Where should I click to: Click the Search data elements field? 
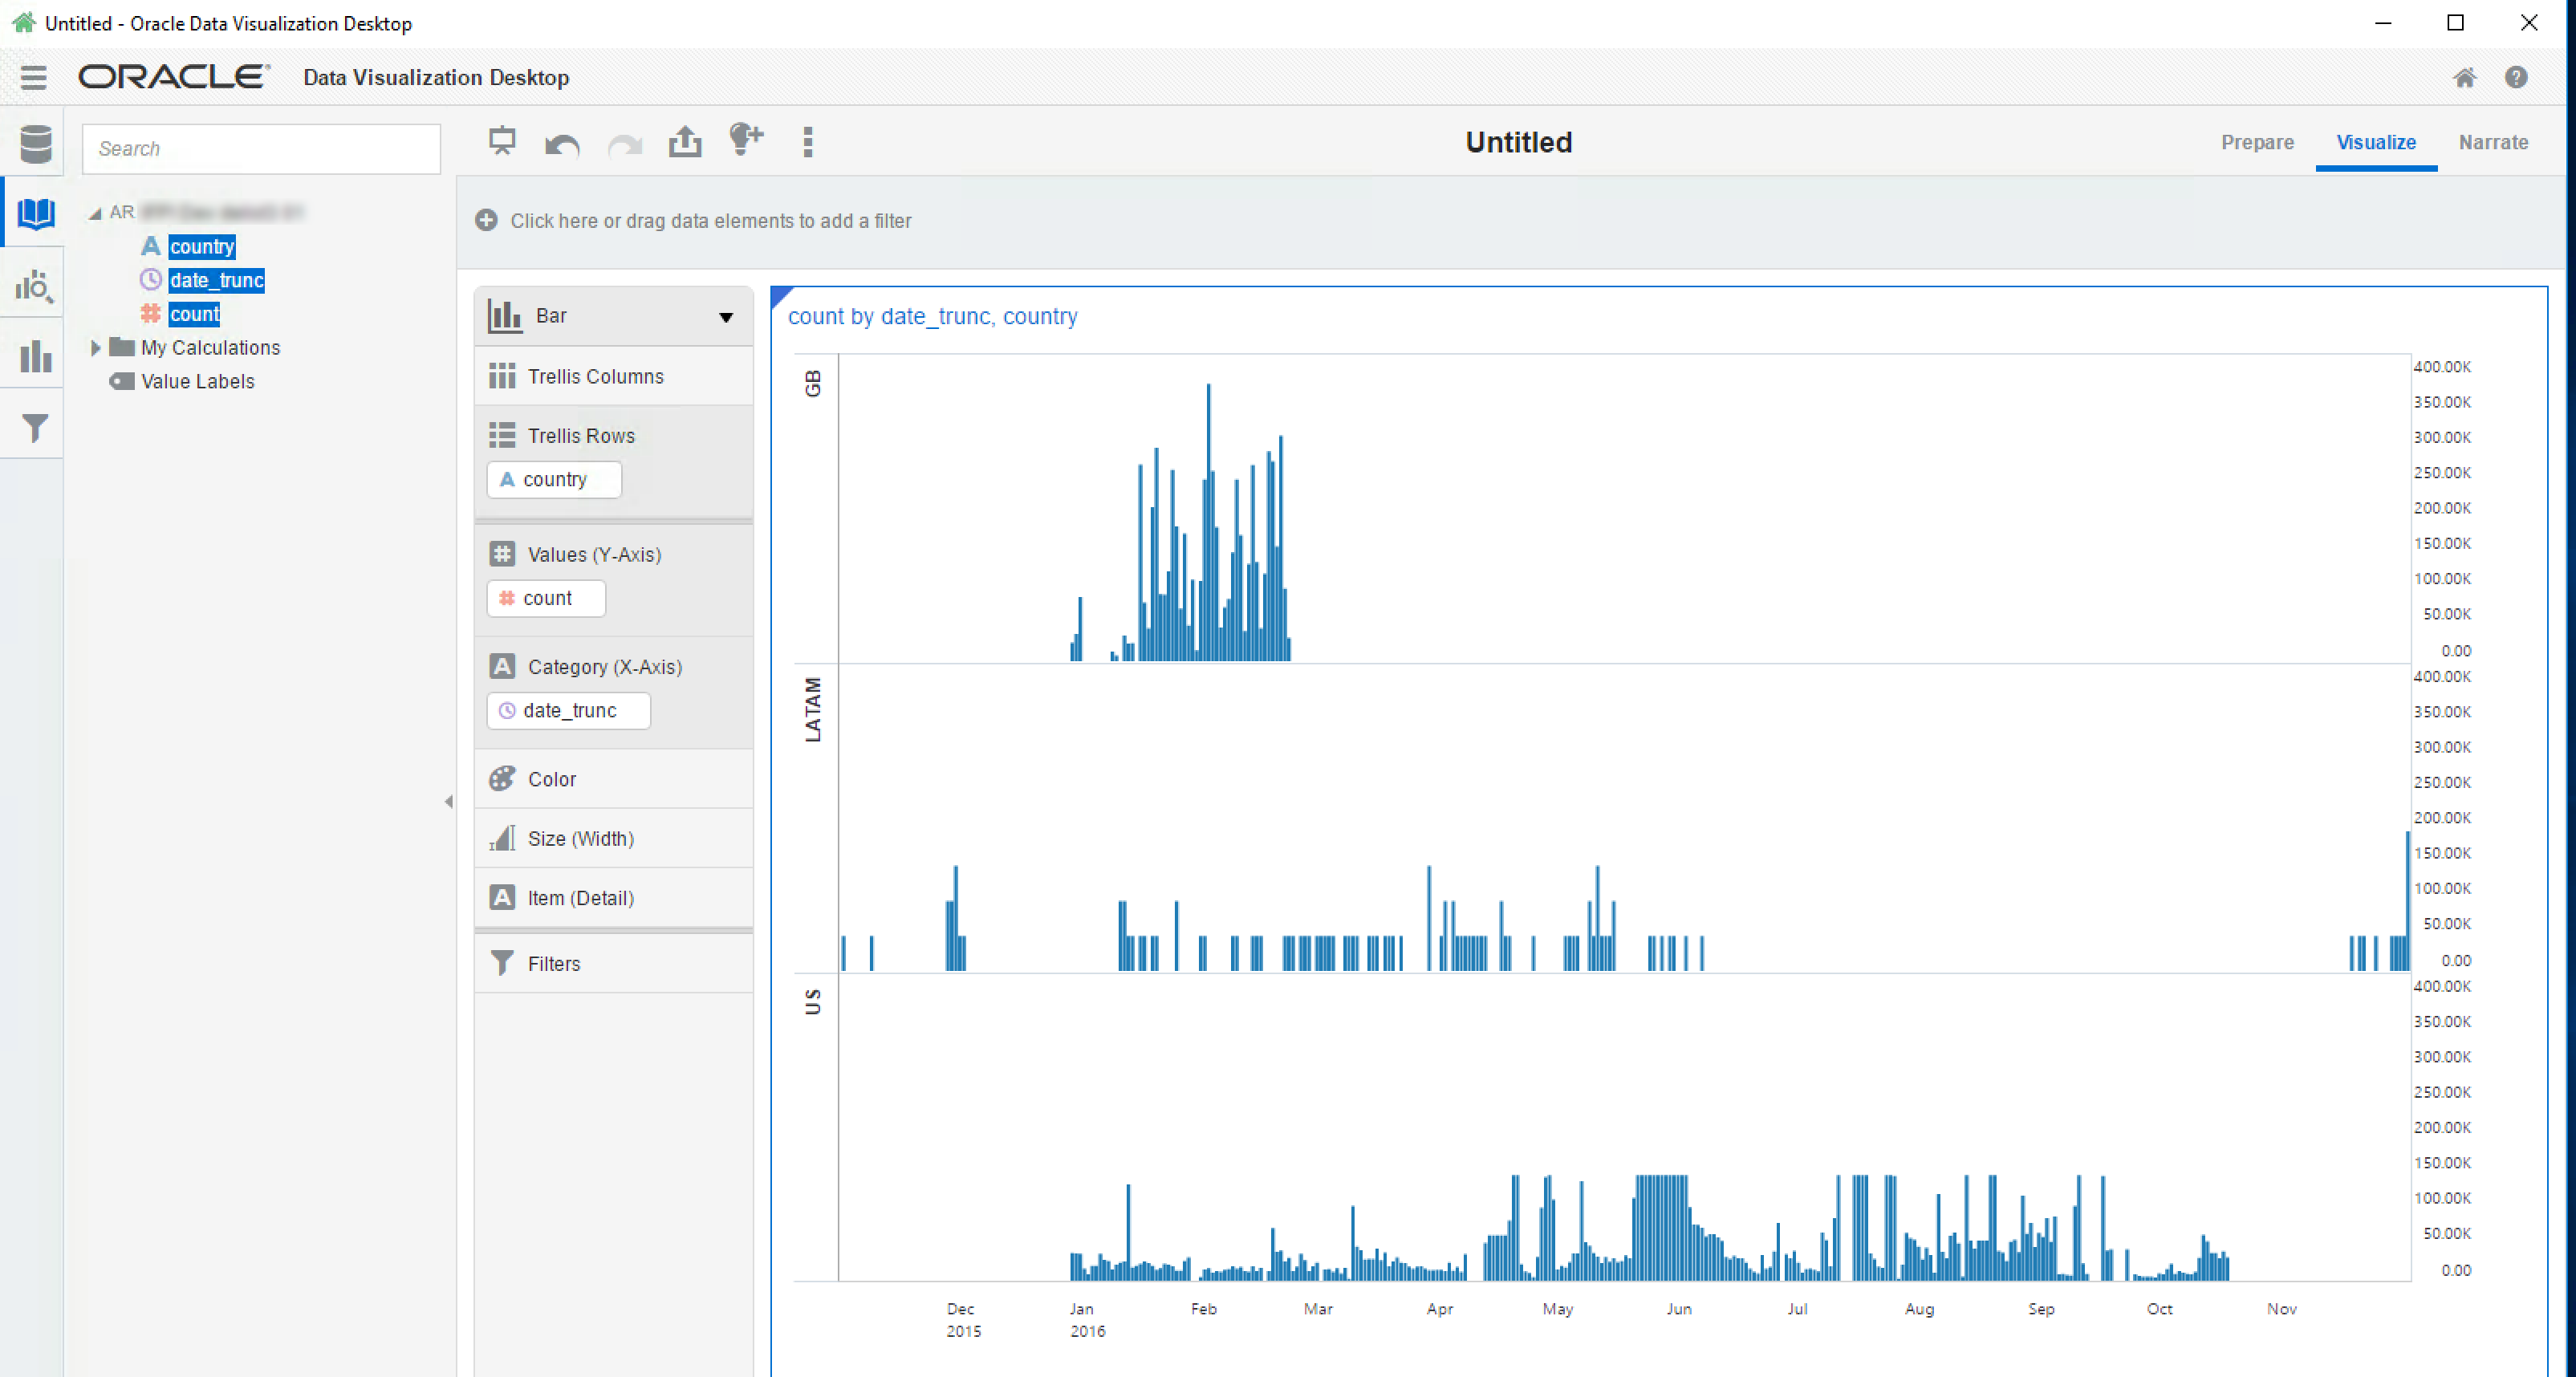pos(261,149)
